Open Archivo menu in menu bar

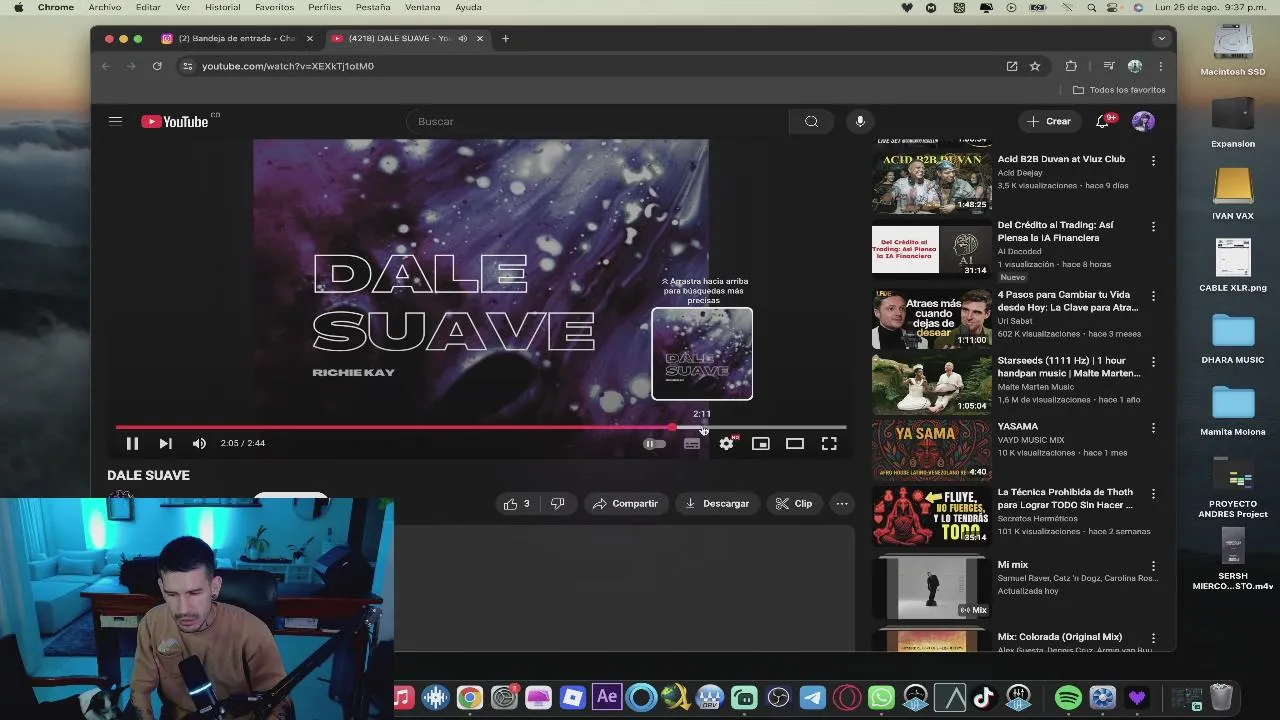pyautogui.click(x=105, y=7)
